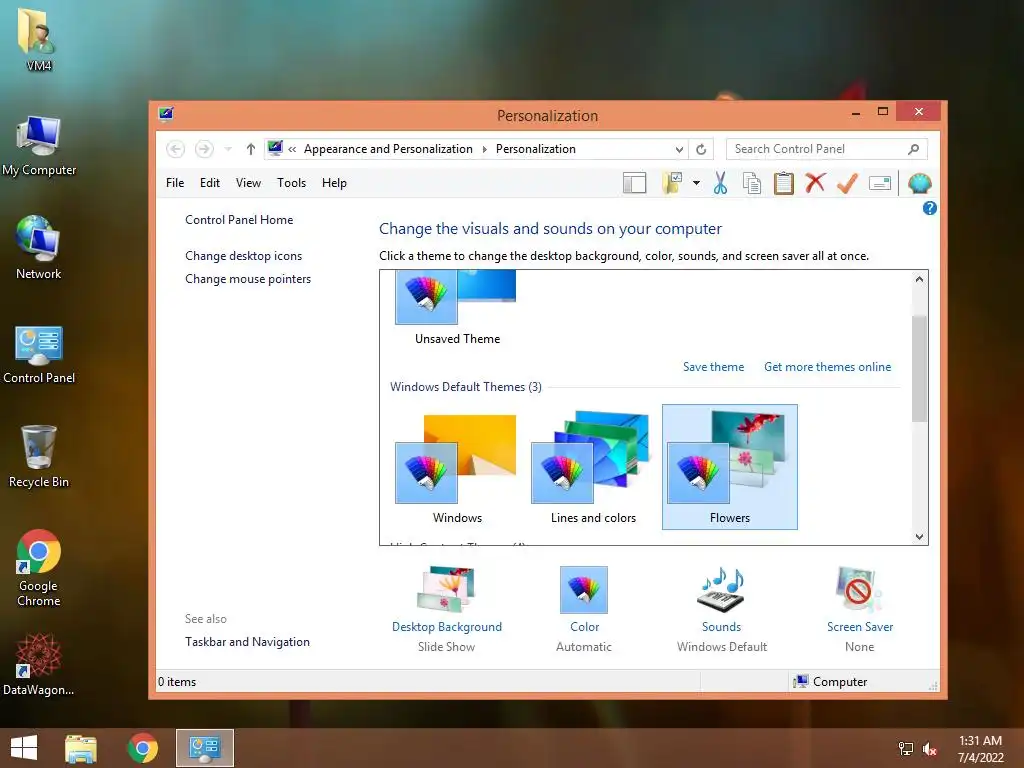The height and width of the screenshot is (768, 1024).
Task: Click the Control Panel taskbar button
Action: pyautogui.click(x=204, y=748)
